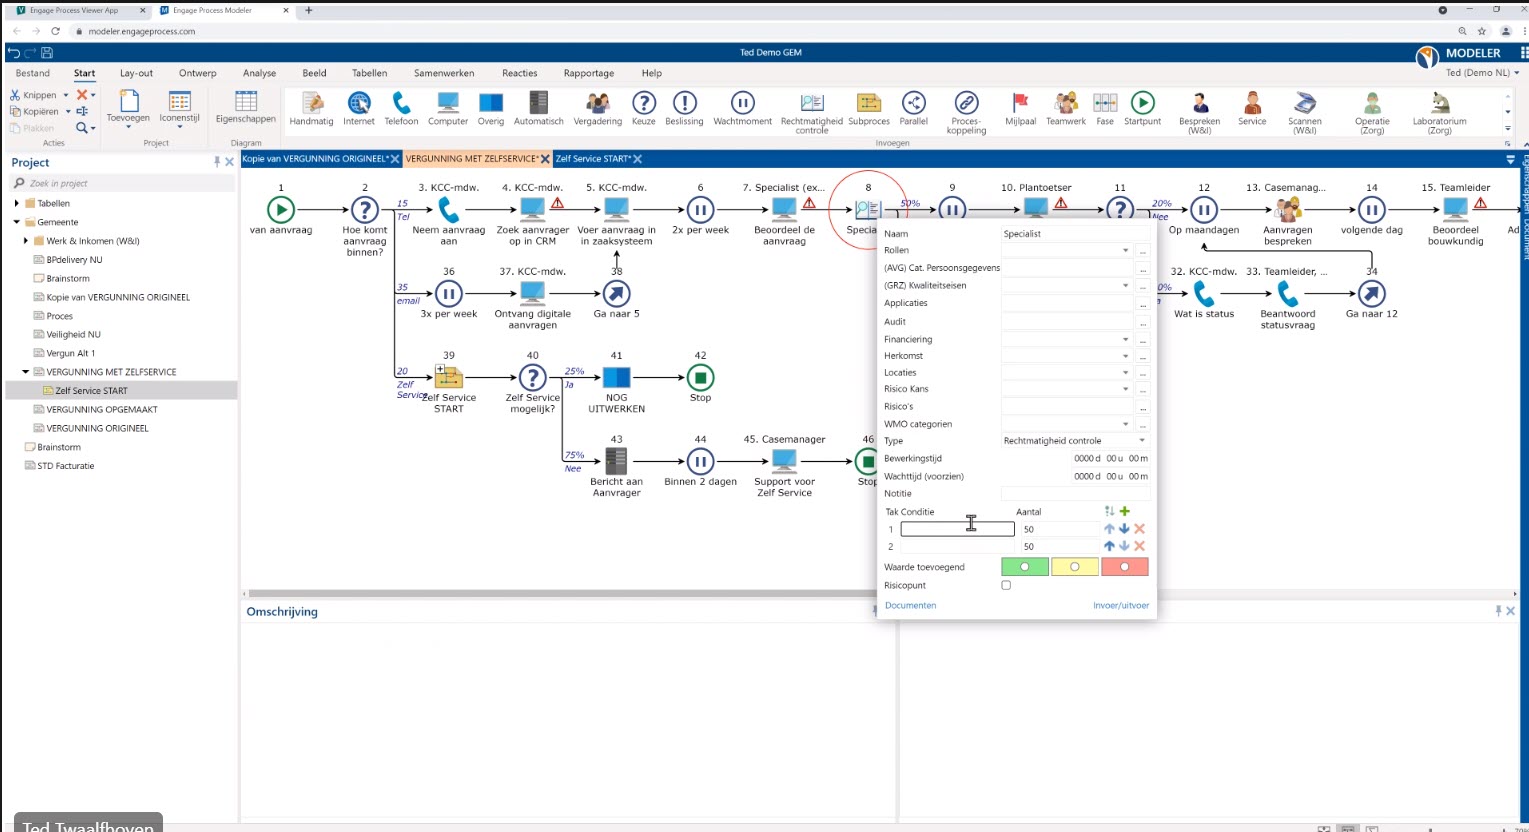Viewport: 1529px width, 832px height.
Task: Pick the Startpunt icon in the ribbon
Action: (x=1142, y=103)
